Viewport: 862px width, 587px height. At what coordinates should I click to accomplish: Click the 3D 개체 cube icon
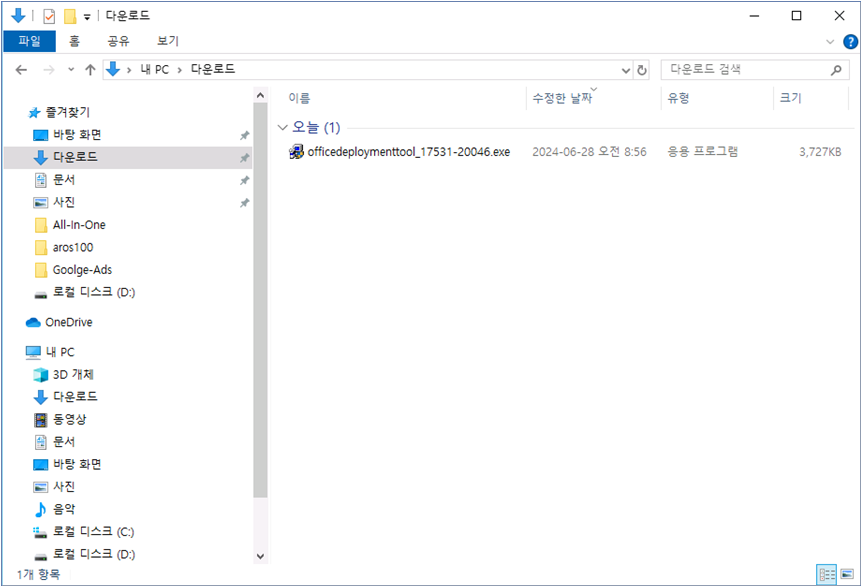40,375
